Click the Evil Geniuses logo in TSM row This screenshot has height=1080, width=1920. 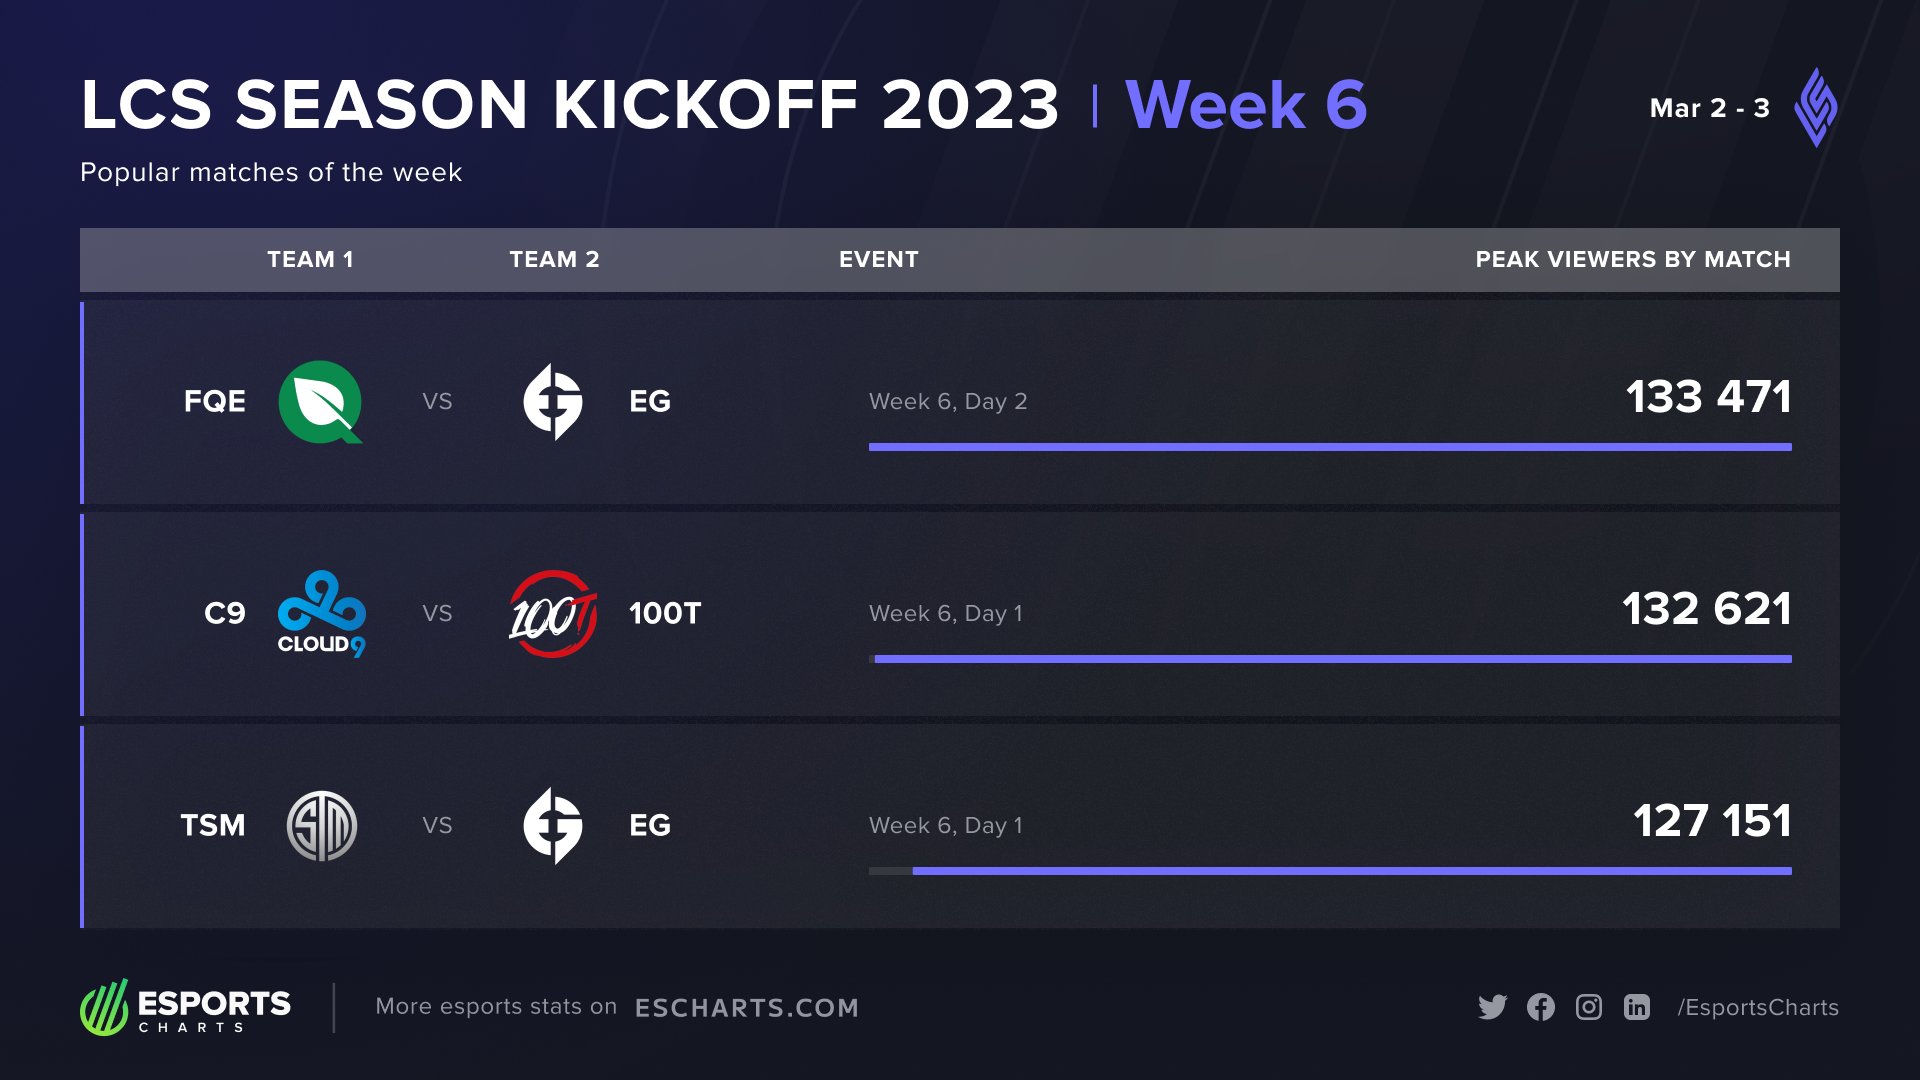pyautogui.click(x=553, y=826)
